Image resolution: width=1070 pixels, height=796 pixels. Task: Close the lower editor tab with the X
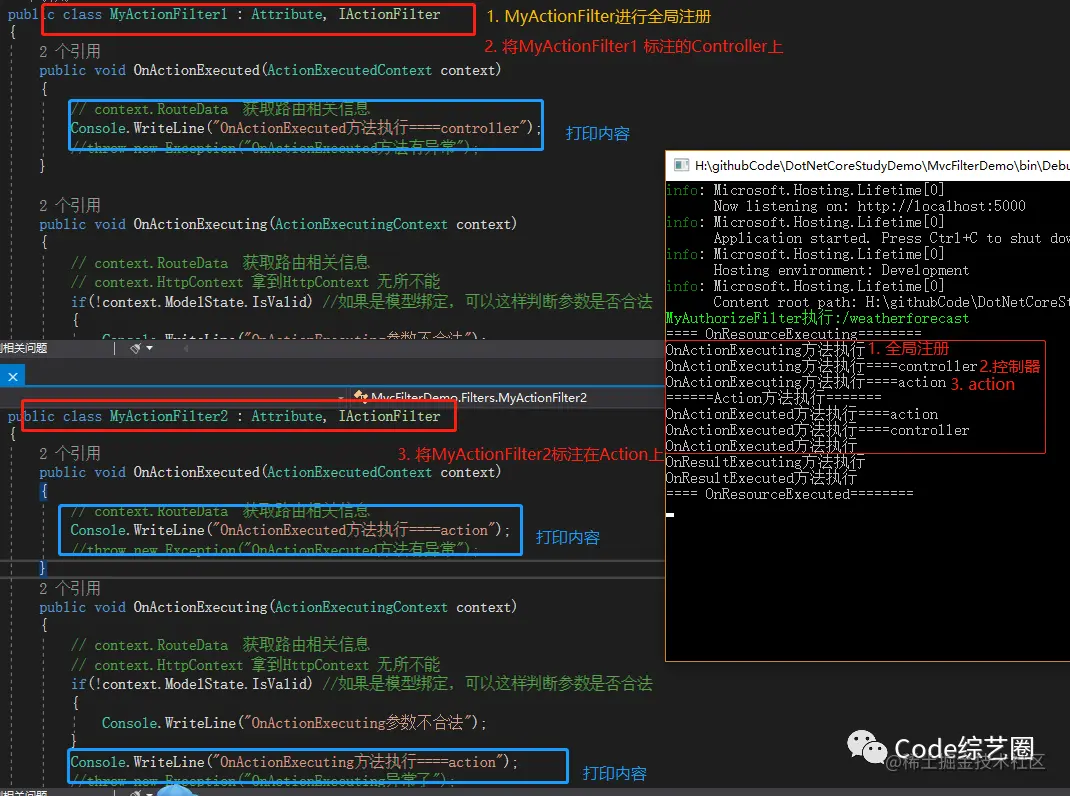pyautogui.click(x=12, y=376)
